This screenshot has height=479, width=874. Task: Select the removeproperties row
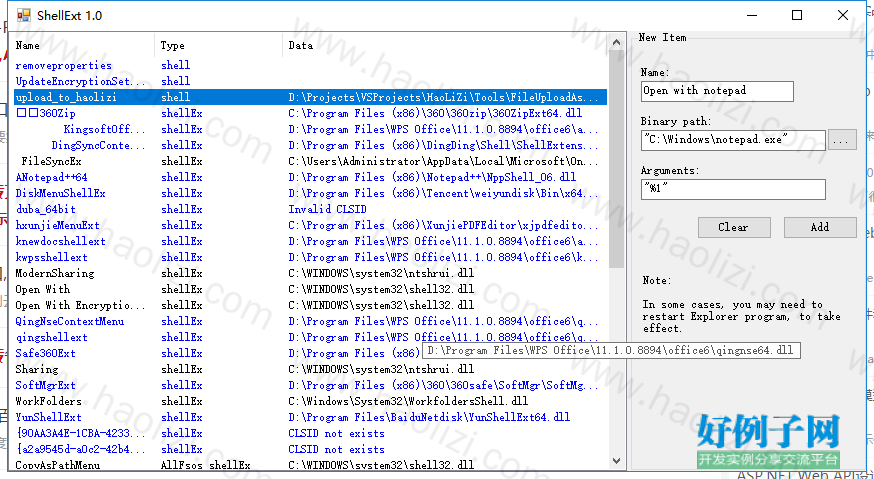[308, 65]
